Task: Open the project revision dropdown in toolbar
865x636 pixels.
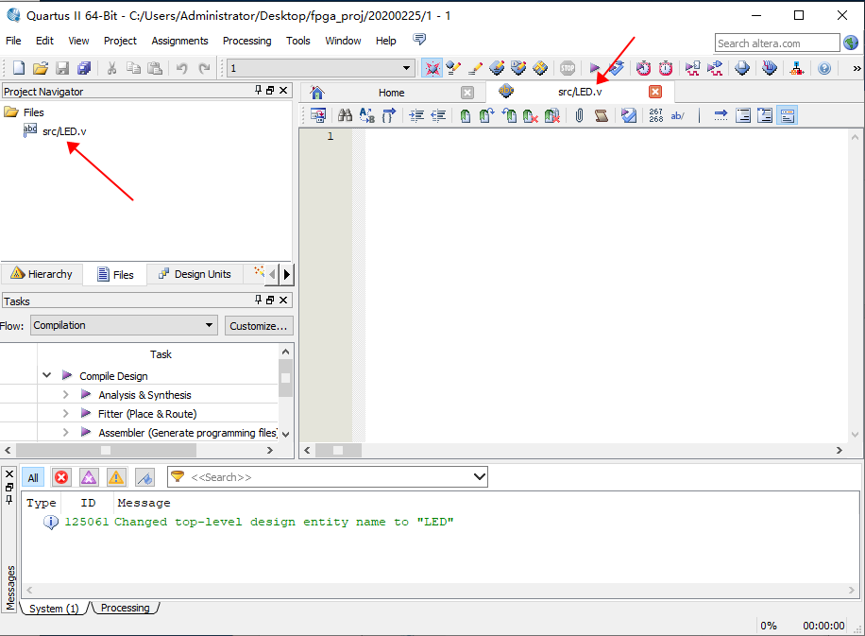Action: (x=320, y=68)
